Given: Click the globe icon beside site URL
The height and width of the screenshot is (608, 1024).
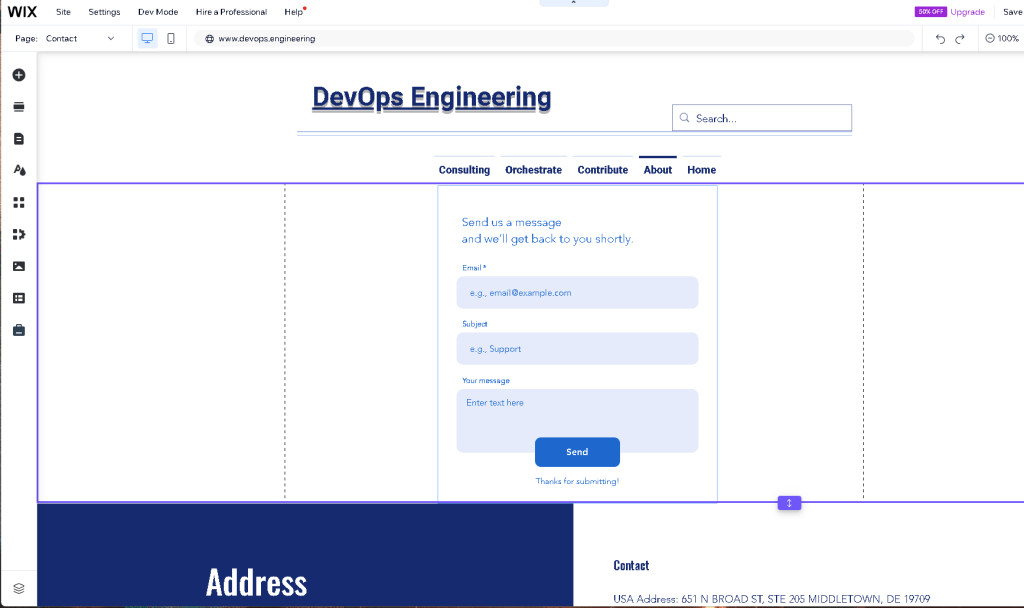Looking at the screenshot, I should 210,39.
